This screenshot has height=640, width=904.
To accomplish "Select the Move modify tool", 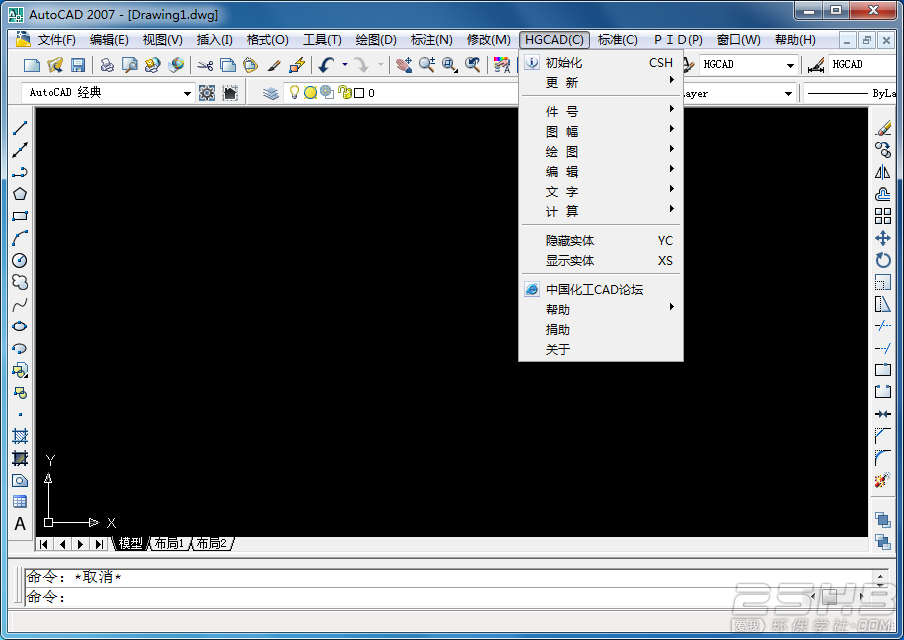I will [x=883, y=238].
